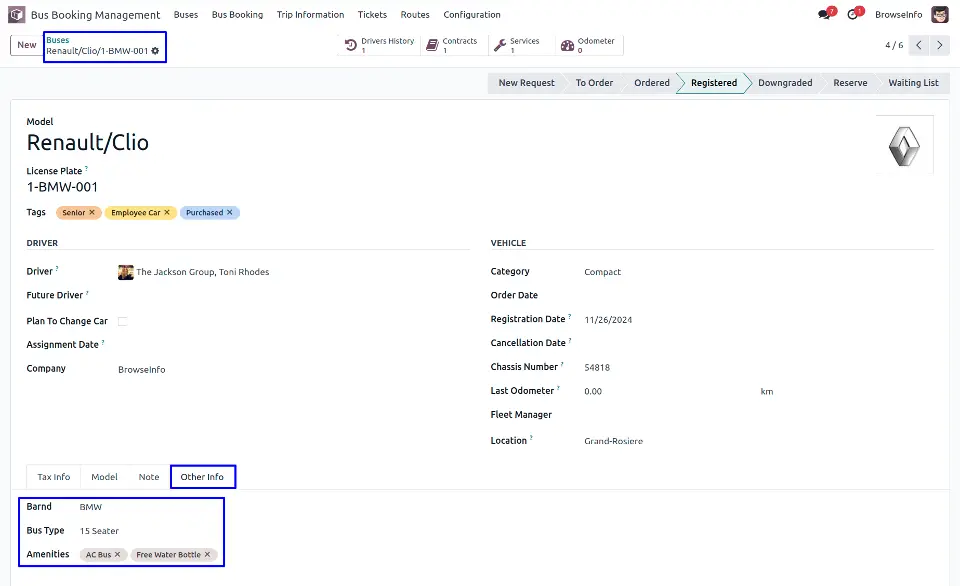Image resolution: width=960 pixels, height=586 pixels.
Task: Edit the License Plate field 1-BMW-001
Action: [62, 187]
